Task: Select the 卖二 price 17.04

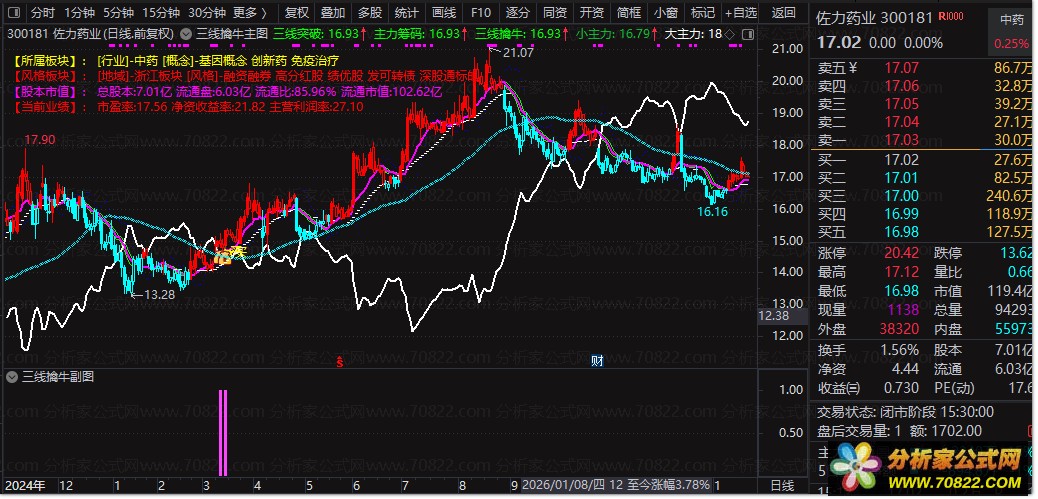Action: (902, 122)
